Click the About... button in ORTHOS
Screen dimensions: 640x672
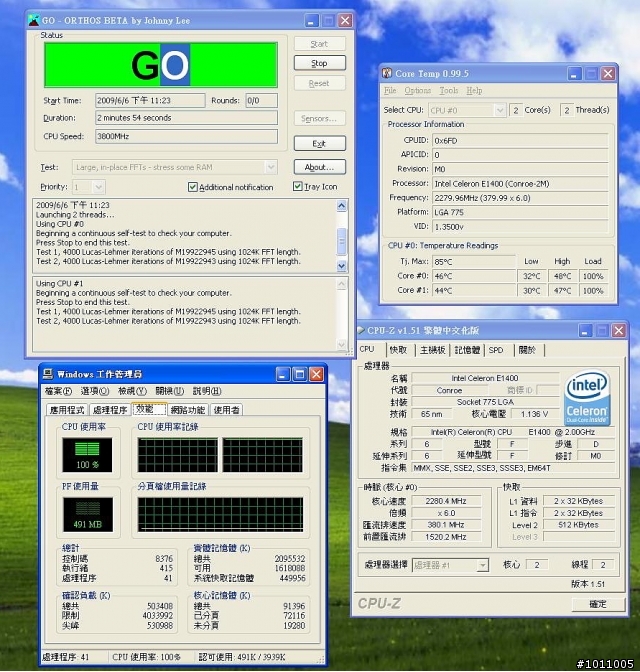319,167
